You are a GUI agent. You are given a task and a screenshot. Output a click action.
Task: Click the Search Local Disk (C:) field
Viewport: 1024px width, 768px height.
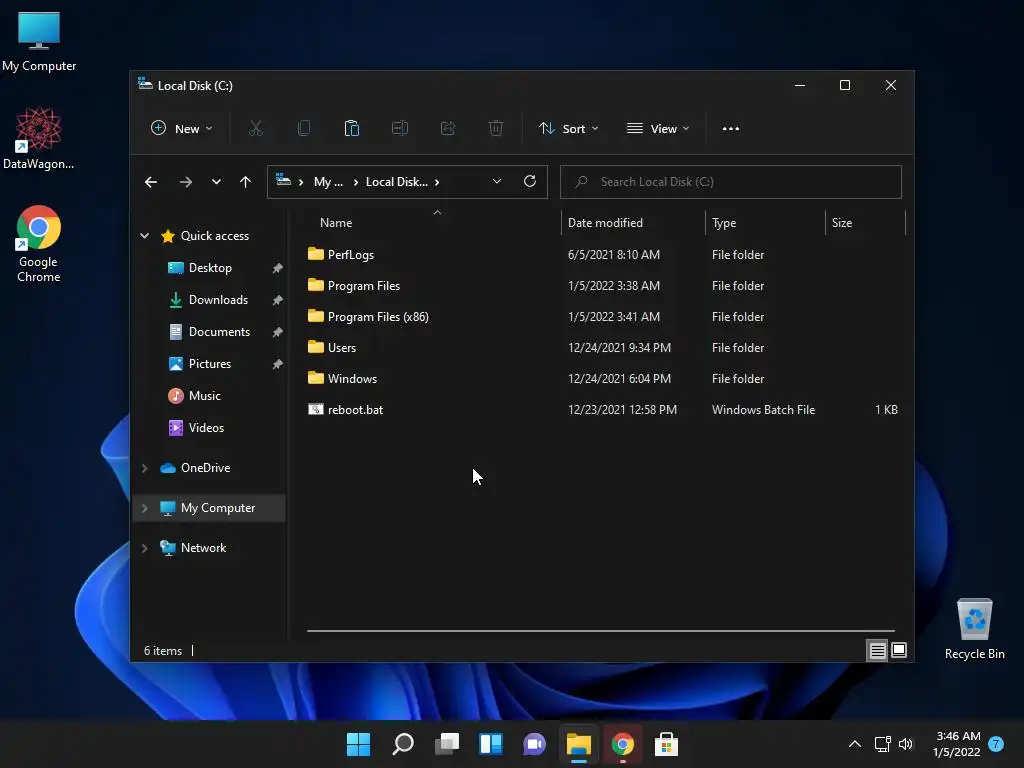click(731, 182)
